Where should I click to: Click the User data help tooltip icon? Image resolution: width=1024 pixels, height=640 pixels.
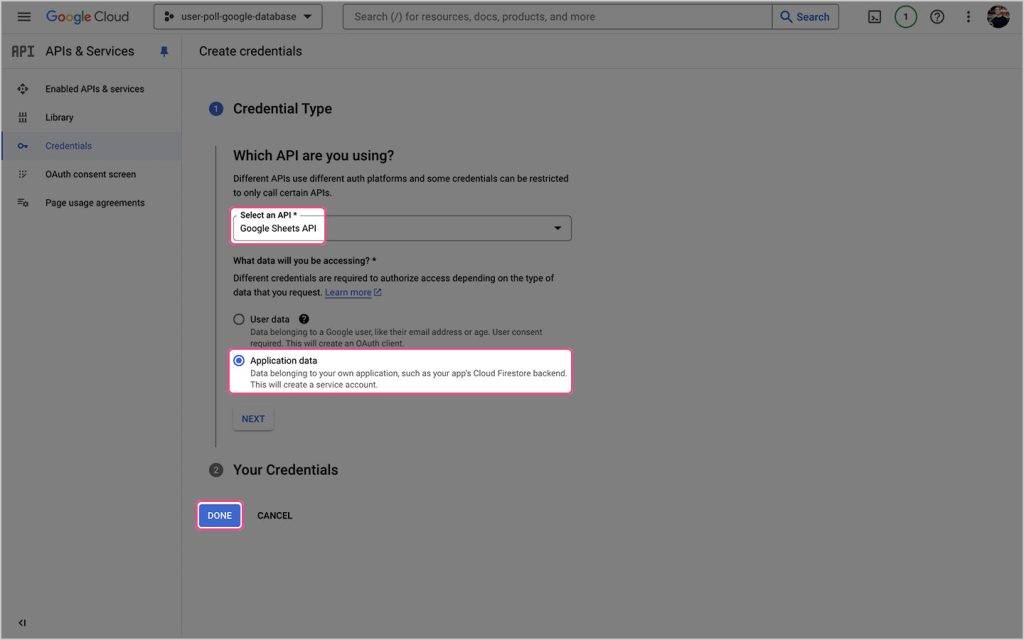tap(304, 319)
